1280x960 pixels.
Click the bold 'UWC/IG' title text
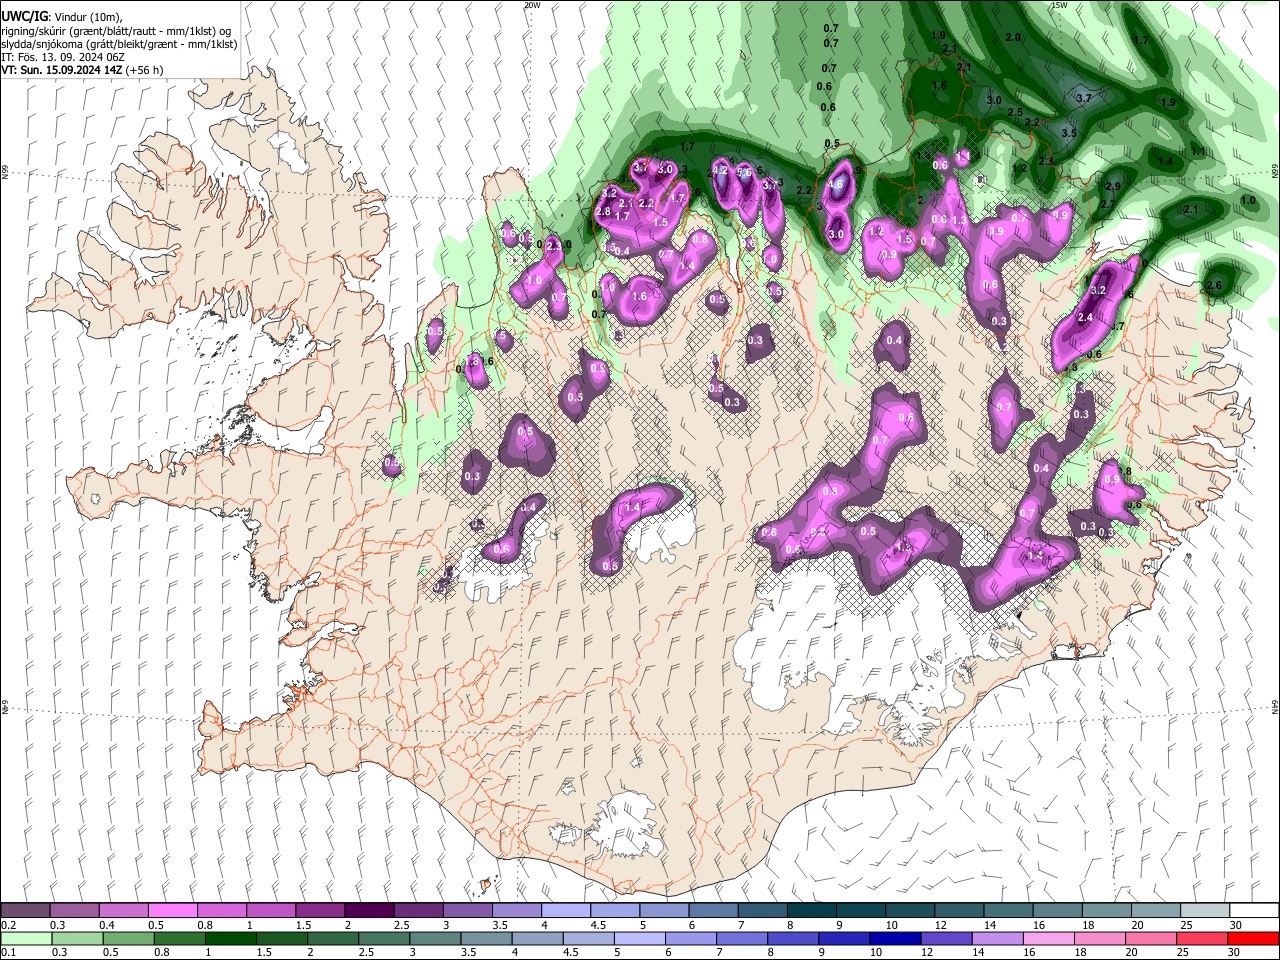click(24, 17)
